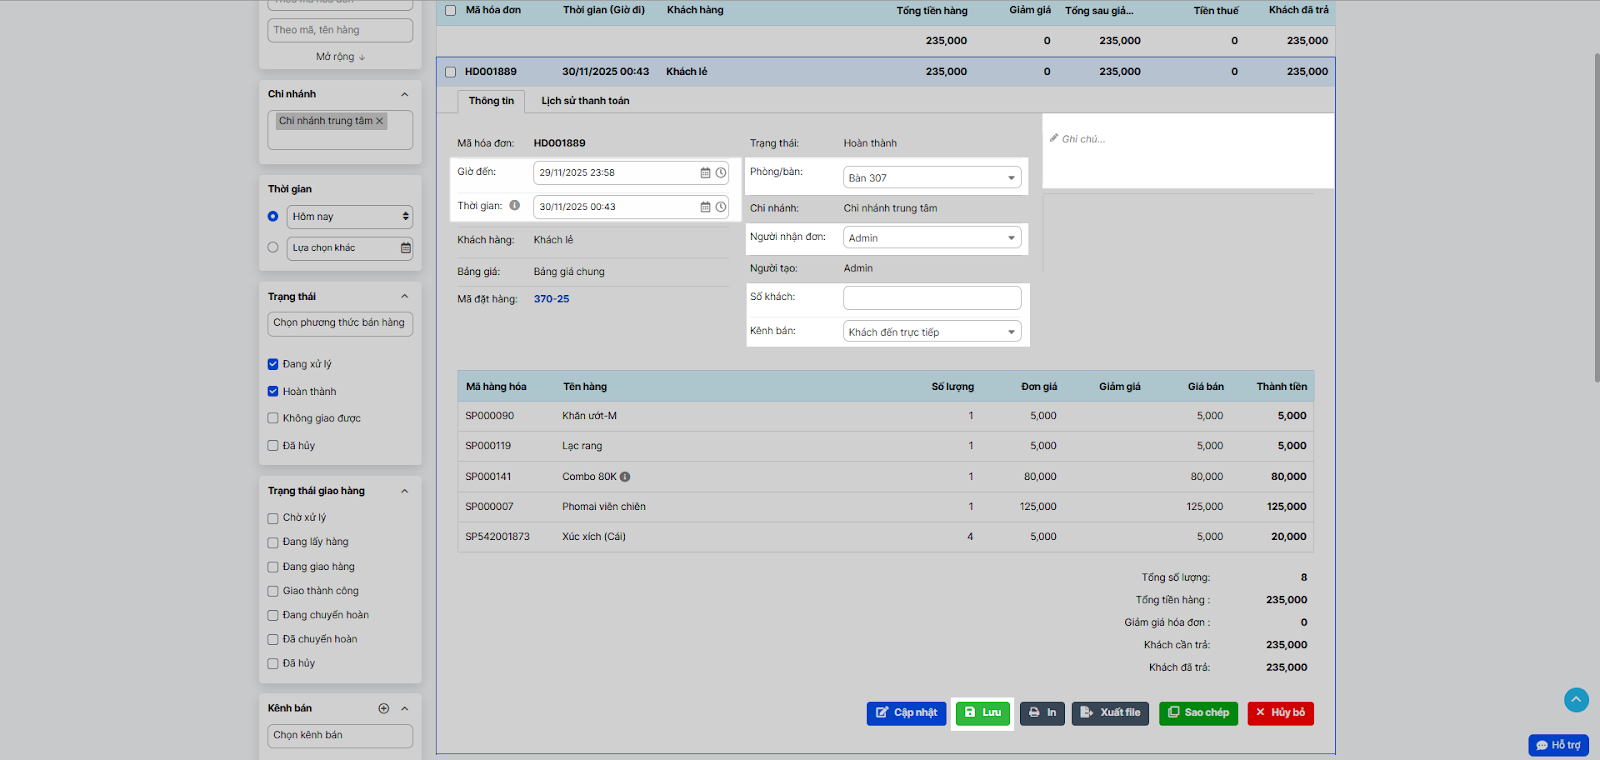1600x760 pixels.
Task: Add new sales channel with plus icon
Action: (384, 708)
